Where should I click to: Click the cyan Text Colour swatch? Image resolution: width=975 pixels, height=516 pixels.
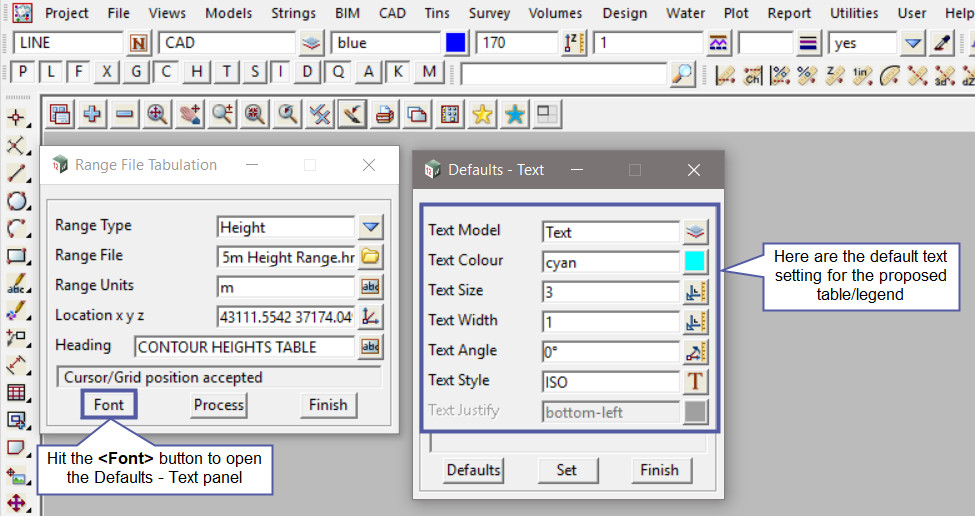point(695,261)
